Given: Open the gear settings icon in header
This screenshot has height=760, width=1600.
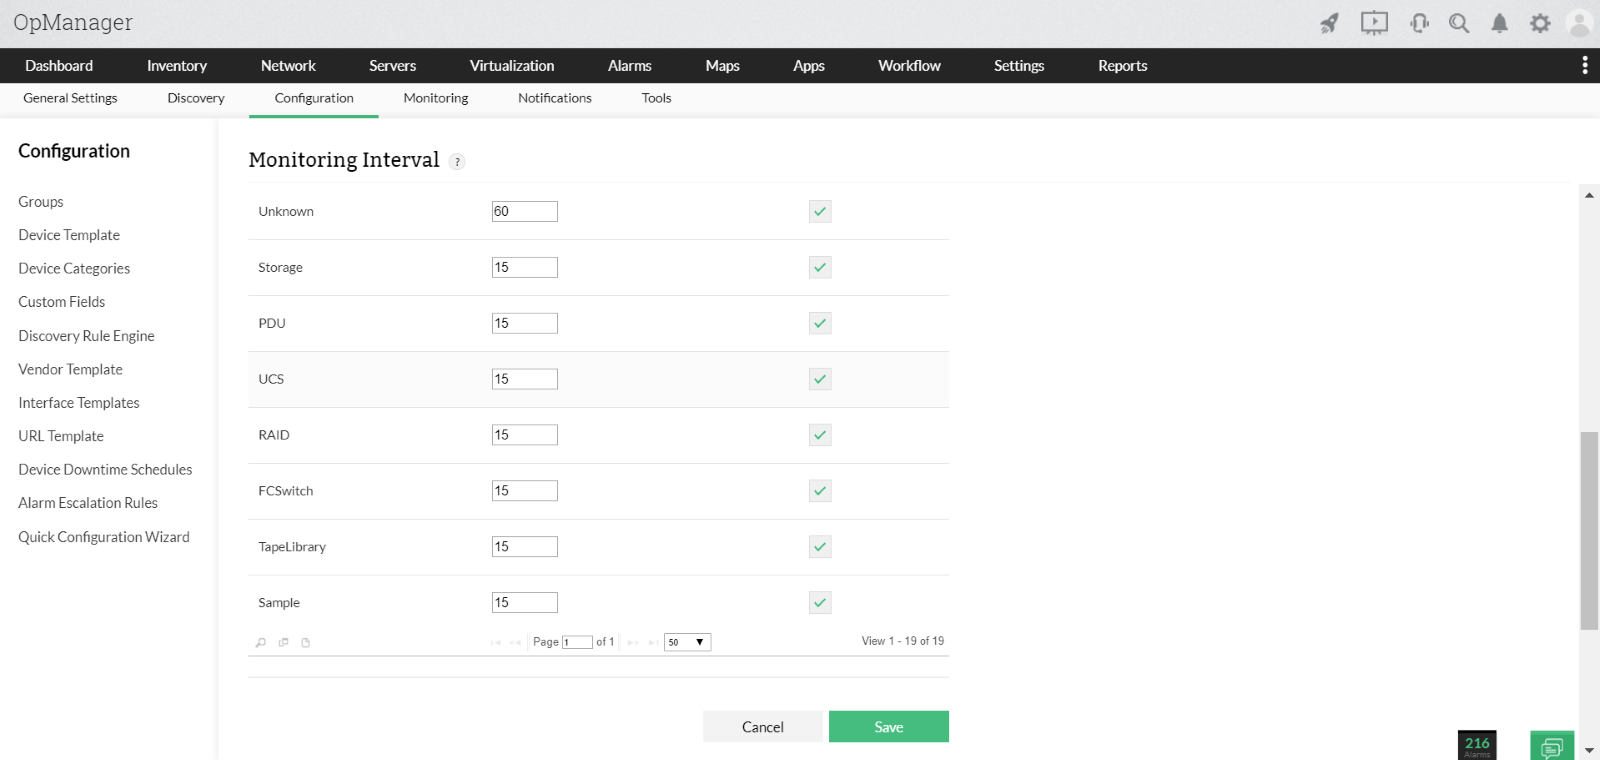Looking at the screenshot, I should (1540, 23).
